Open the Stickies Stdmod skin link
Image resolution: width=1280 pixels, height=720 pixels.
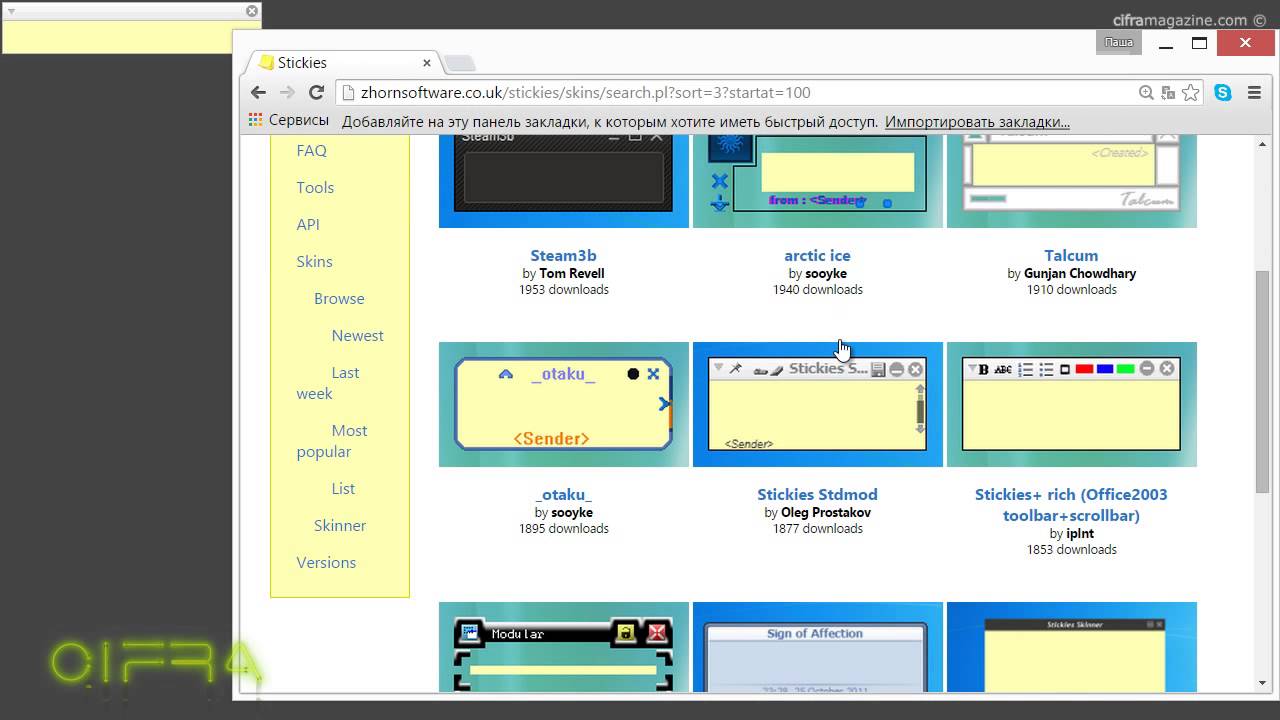[817, 494]
